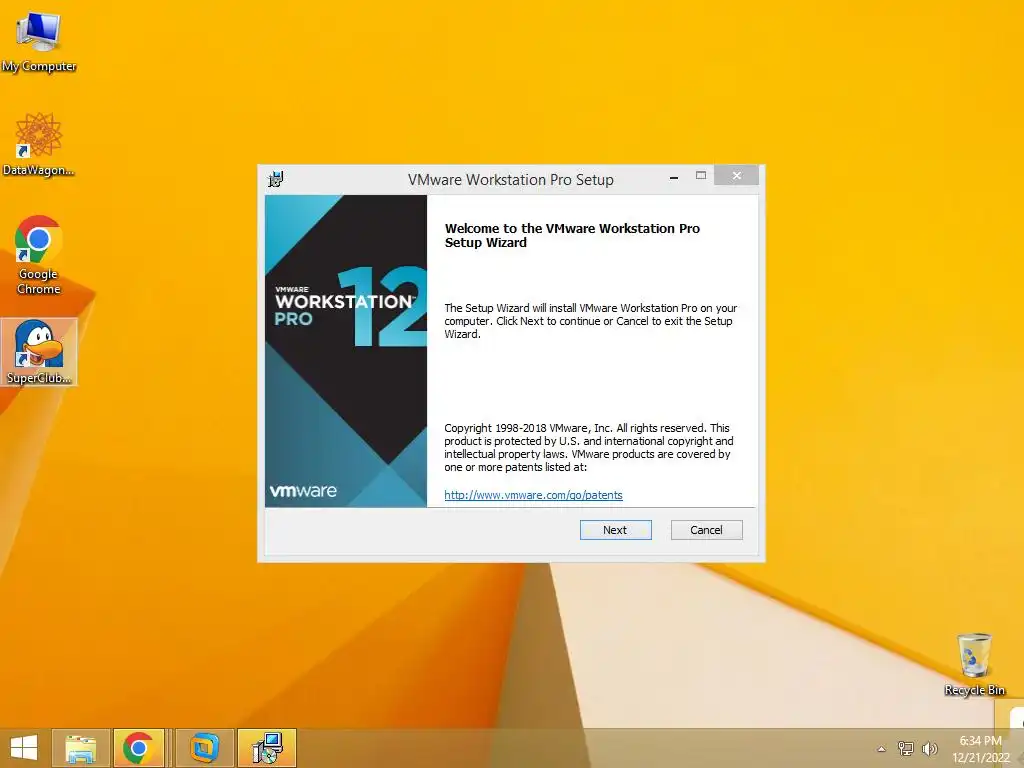The width and height of the screenshot is (1024, 768).
Task: Click the Workstation Pro 12 banner image
Action: [345, 351]
